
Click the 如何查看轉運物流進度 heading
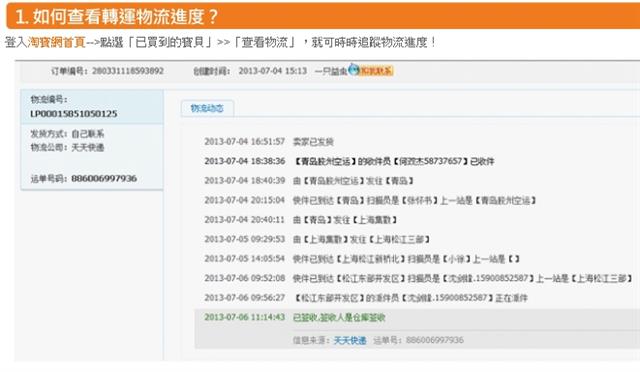point(117,16)
